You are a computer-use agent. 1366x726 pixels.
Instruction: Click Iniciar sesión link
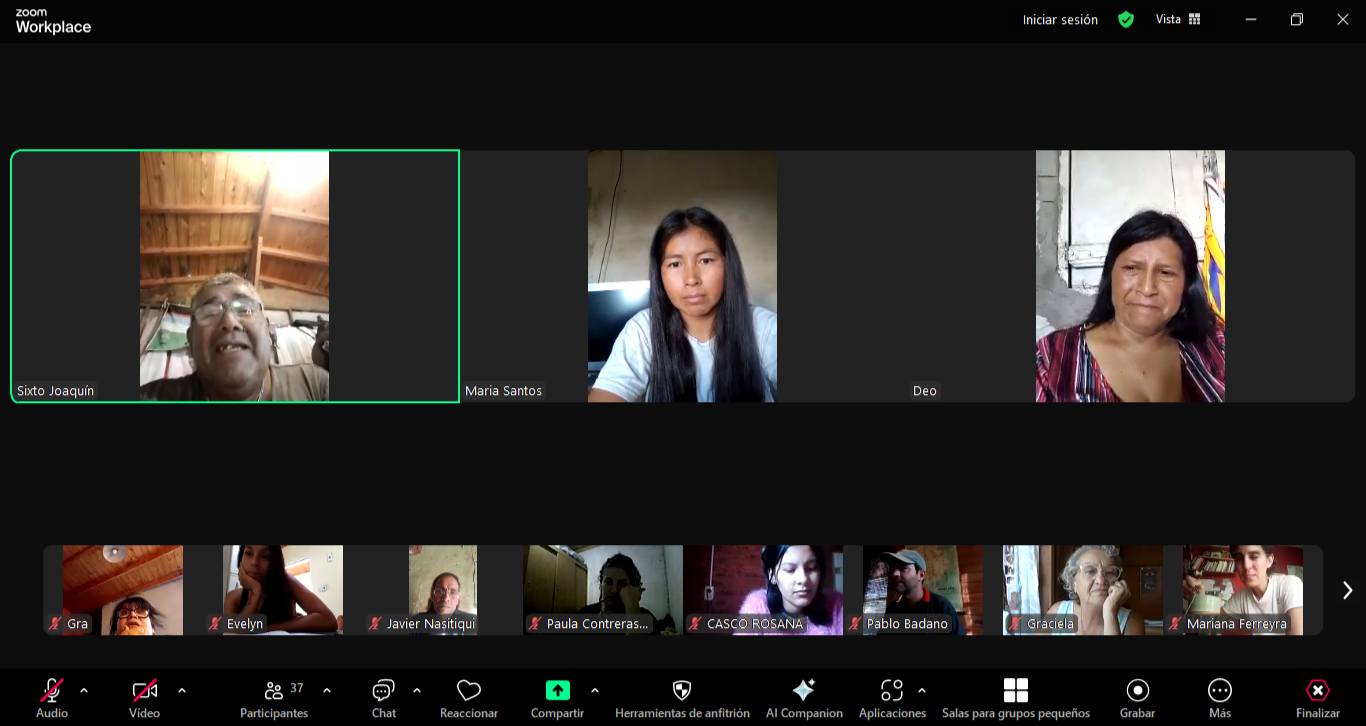(1060, 20)
